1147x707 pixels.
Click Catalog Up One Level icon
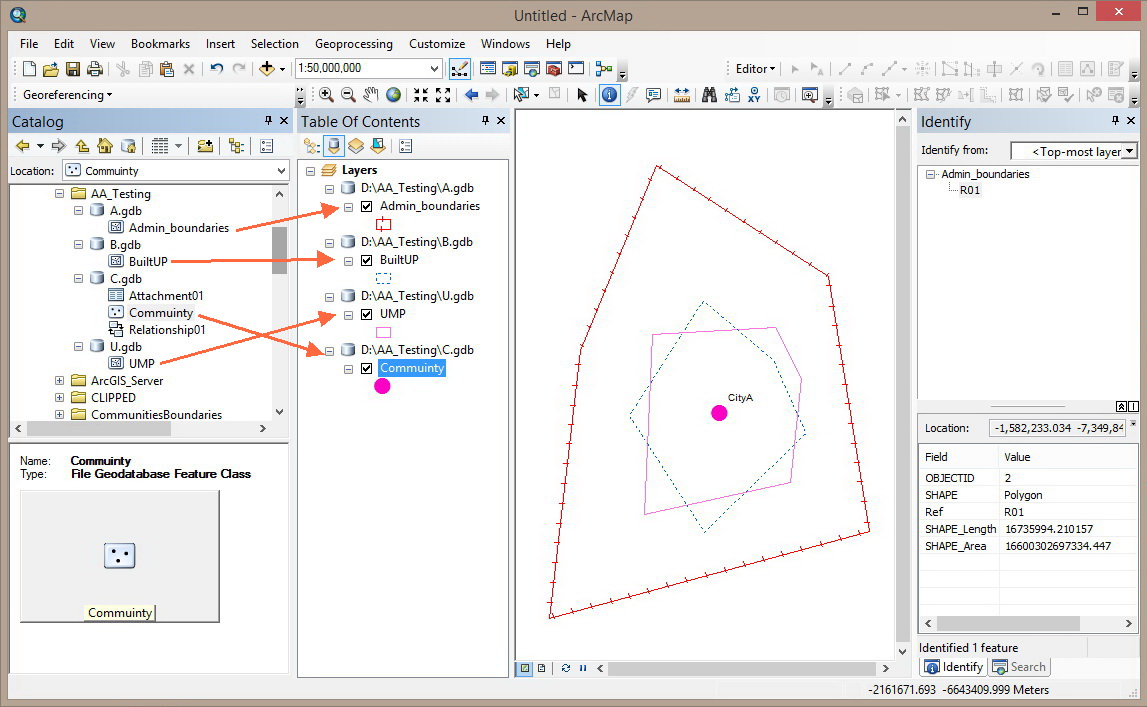82,146
